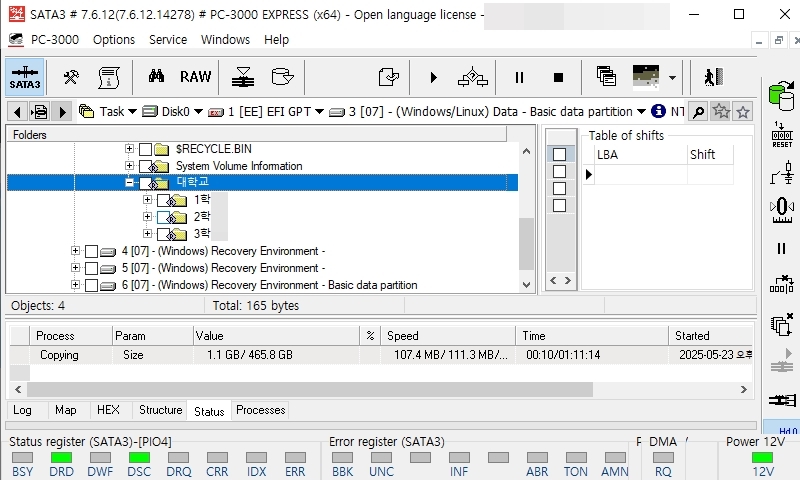Click the sector map thumbnail icon
Screen dimensions: 800x480
(x=646, y=77)
